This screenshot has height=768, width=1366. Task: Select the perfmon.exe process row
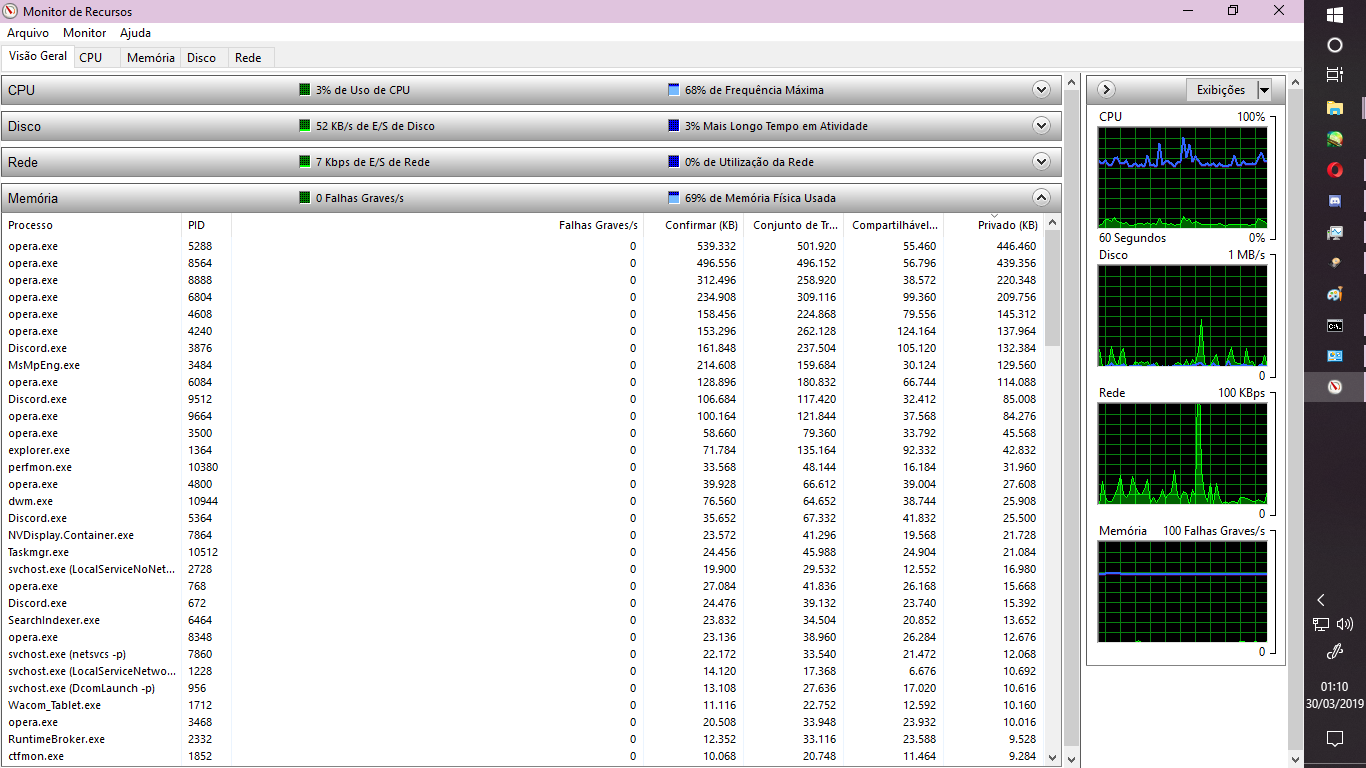coord(523,467)
